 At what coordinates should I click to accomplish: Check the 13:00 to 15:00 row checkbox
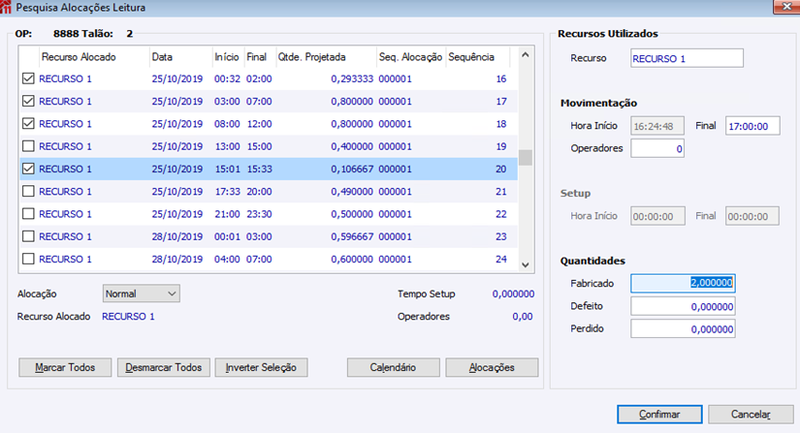tap(29, 146)
